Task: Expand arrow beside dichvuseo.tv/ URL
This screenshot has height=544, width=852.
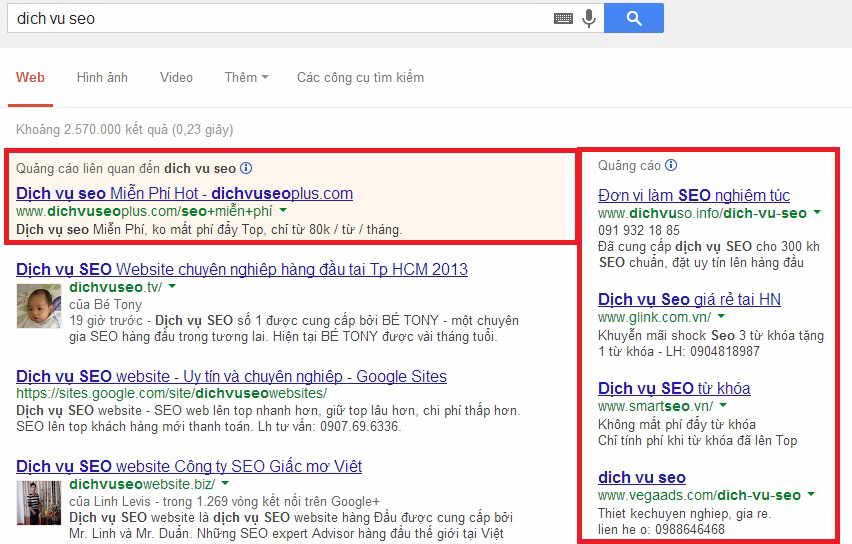Action: [172, 286]
